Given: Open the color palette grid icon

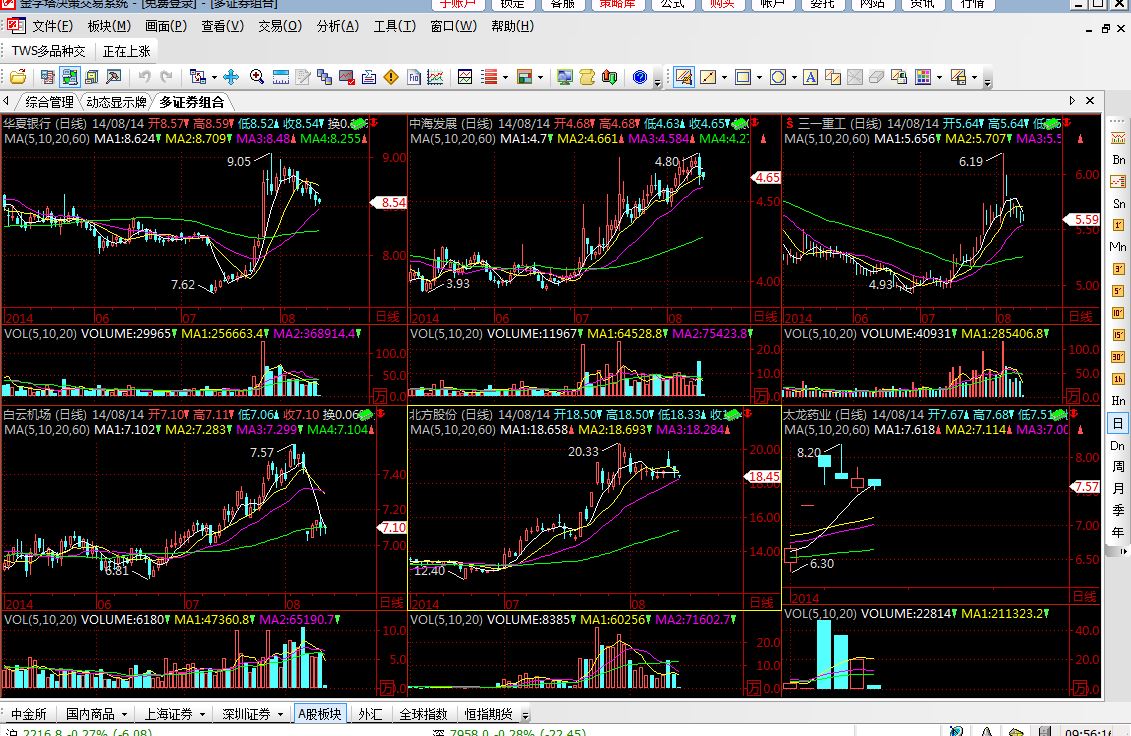Looking at the screenshot, I should click(x=923, y=76).
